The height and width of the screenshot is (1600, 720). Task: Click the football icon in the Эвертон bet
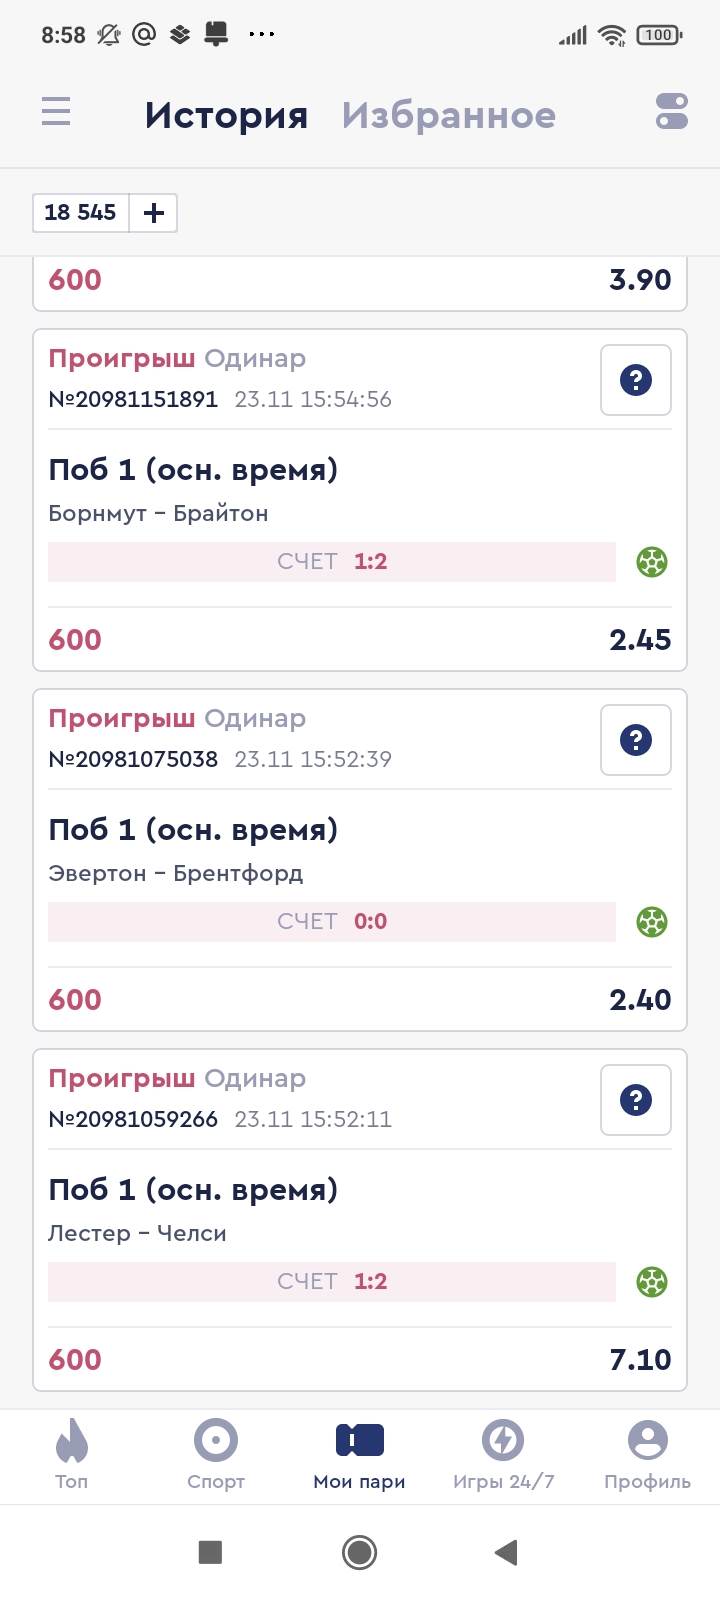point(652,922)
